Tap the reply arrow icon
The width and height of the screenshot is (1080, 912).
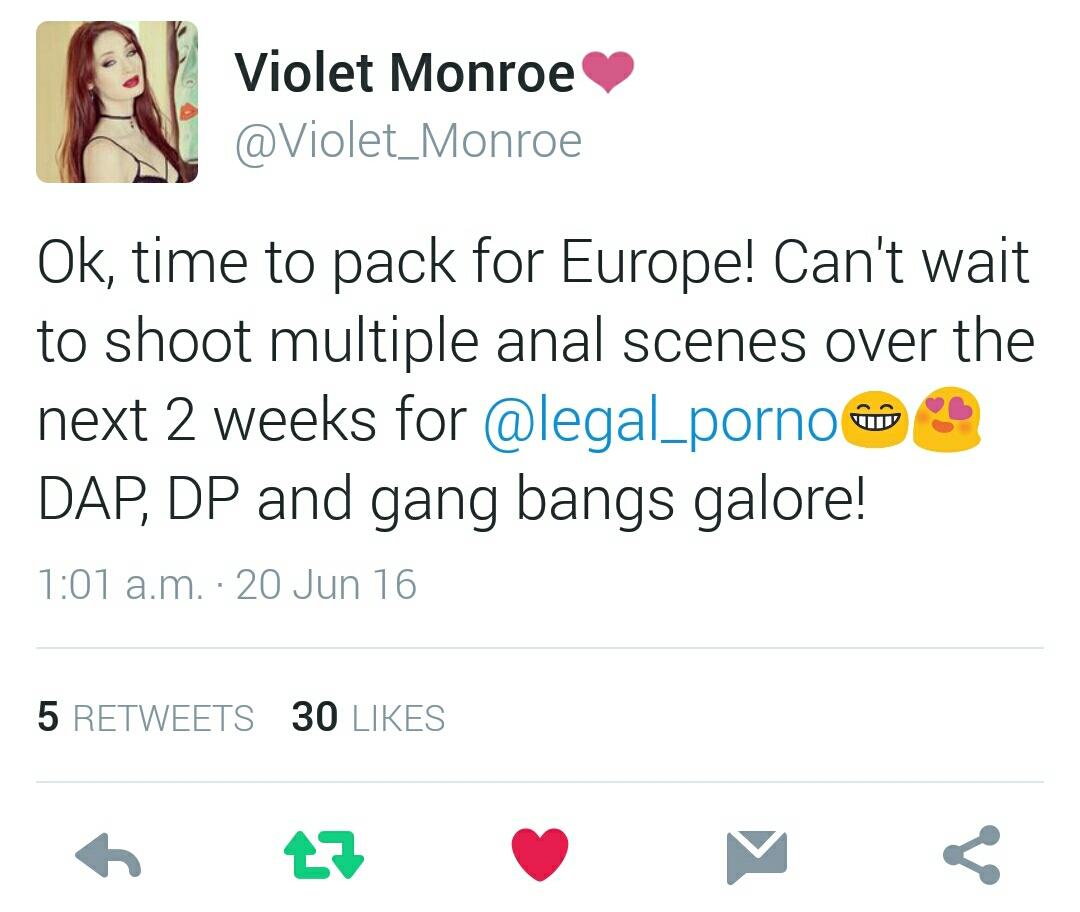coord(108,855)
